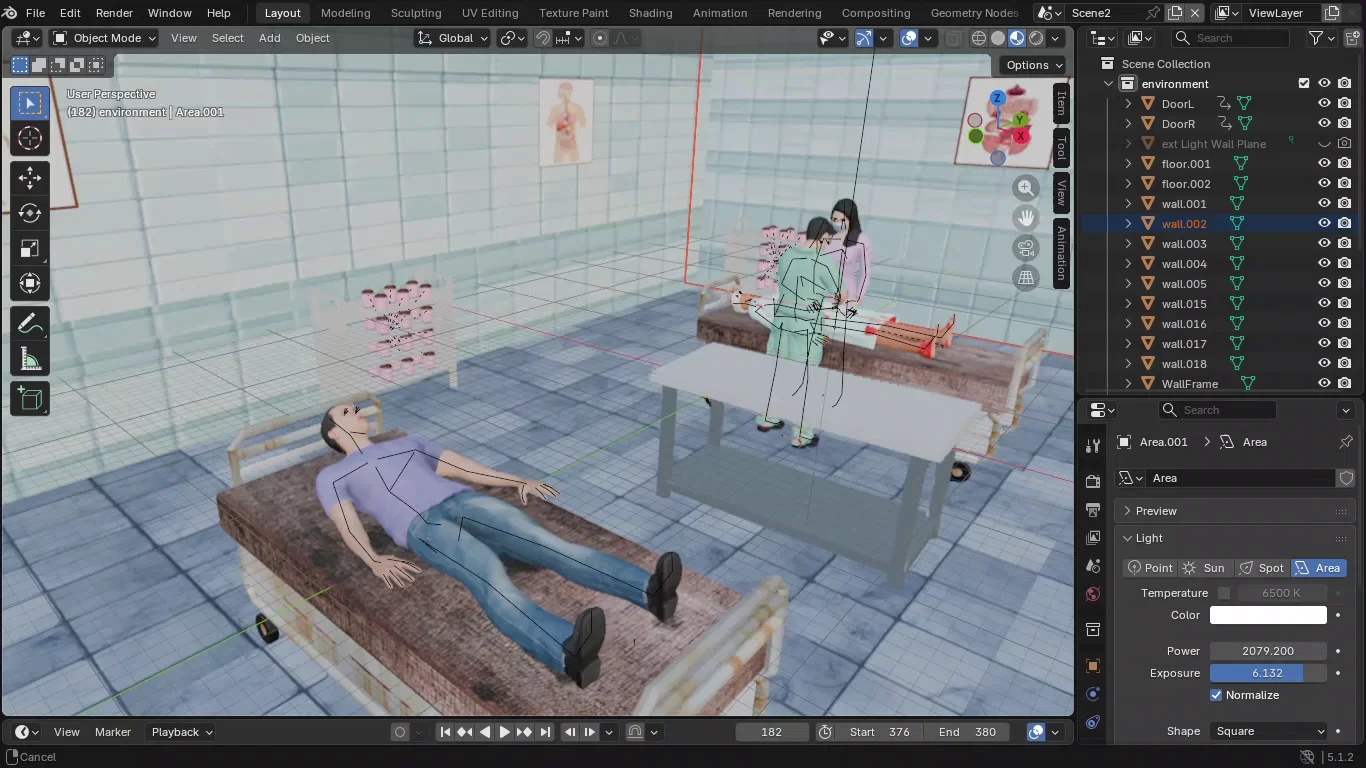Open the Options dropdown in viewport

click(1034, 65)
